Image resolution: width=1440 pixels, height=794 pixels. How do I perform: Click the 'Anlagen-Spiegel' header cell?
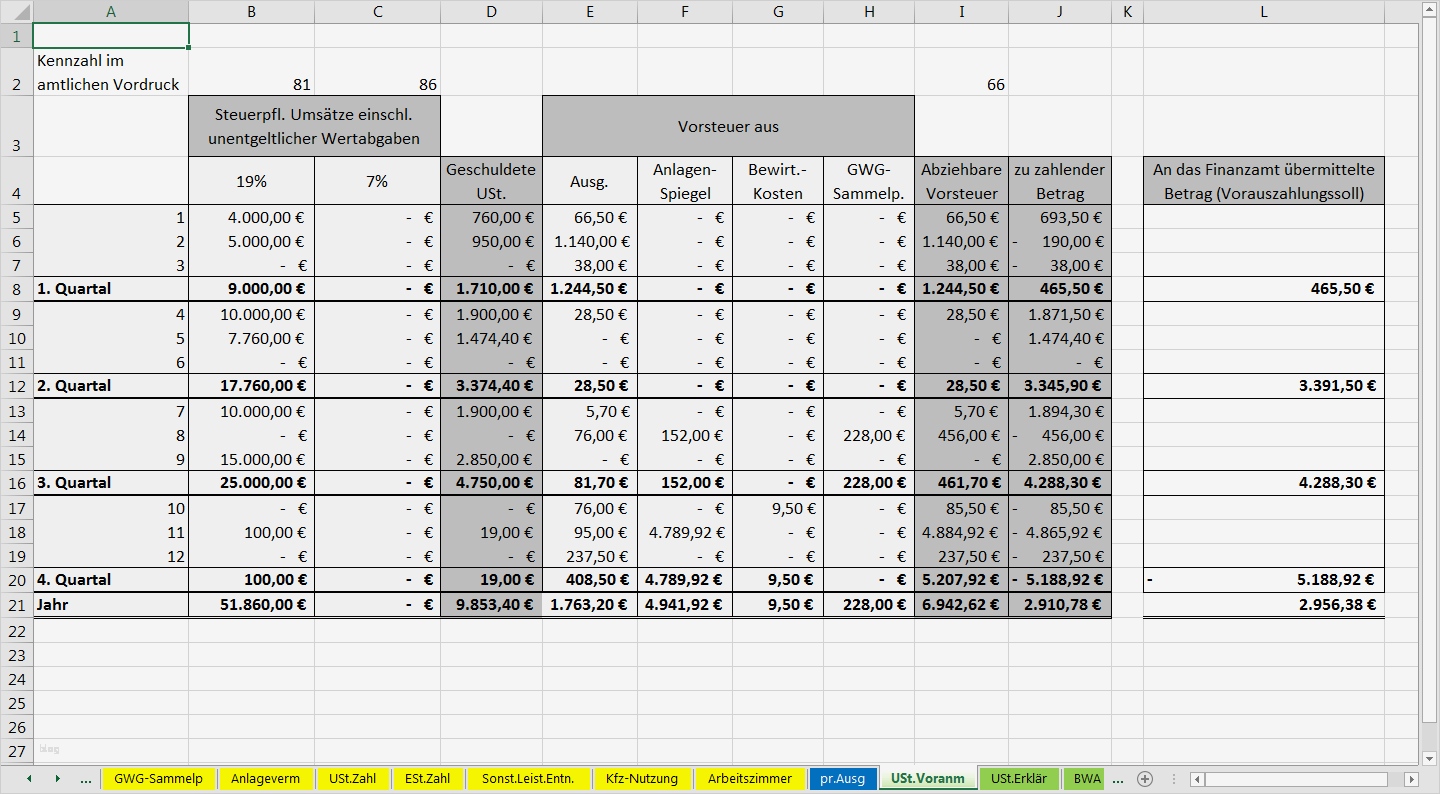tap(684, 181)
